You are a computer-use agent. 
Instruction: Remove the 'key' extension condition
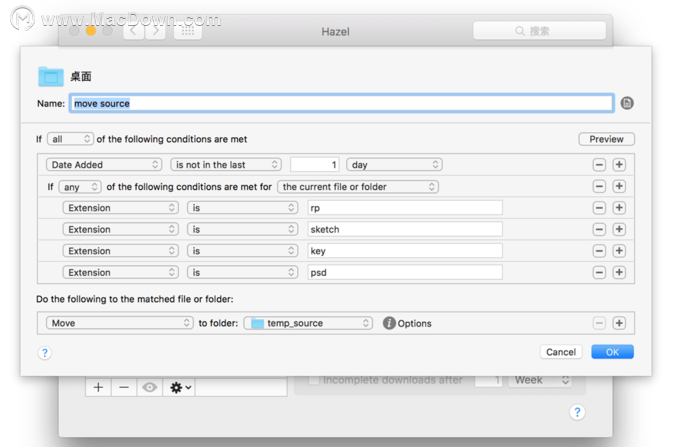click(599, 251)
